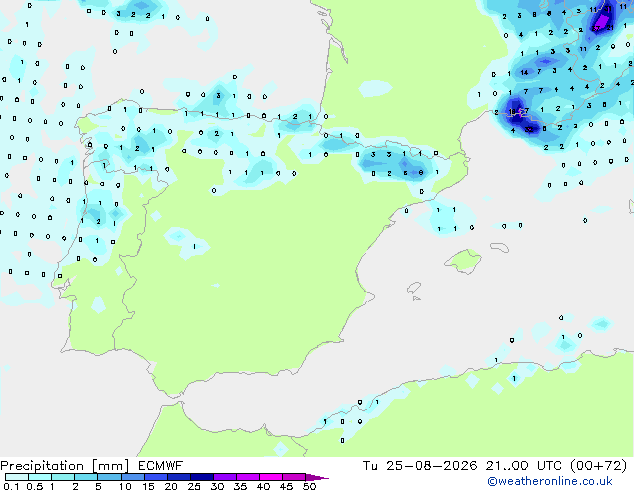
Task: Select the 40–45 mm magenta swatch
Action: 271,477
